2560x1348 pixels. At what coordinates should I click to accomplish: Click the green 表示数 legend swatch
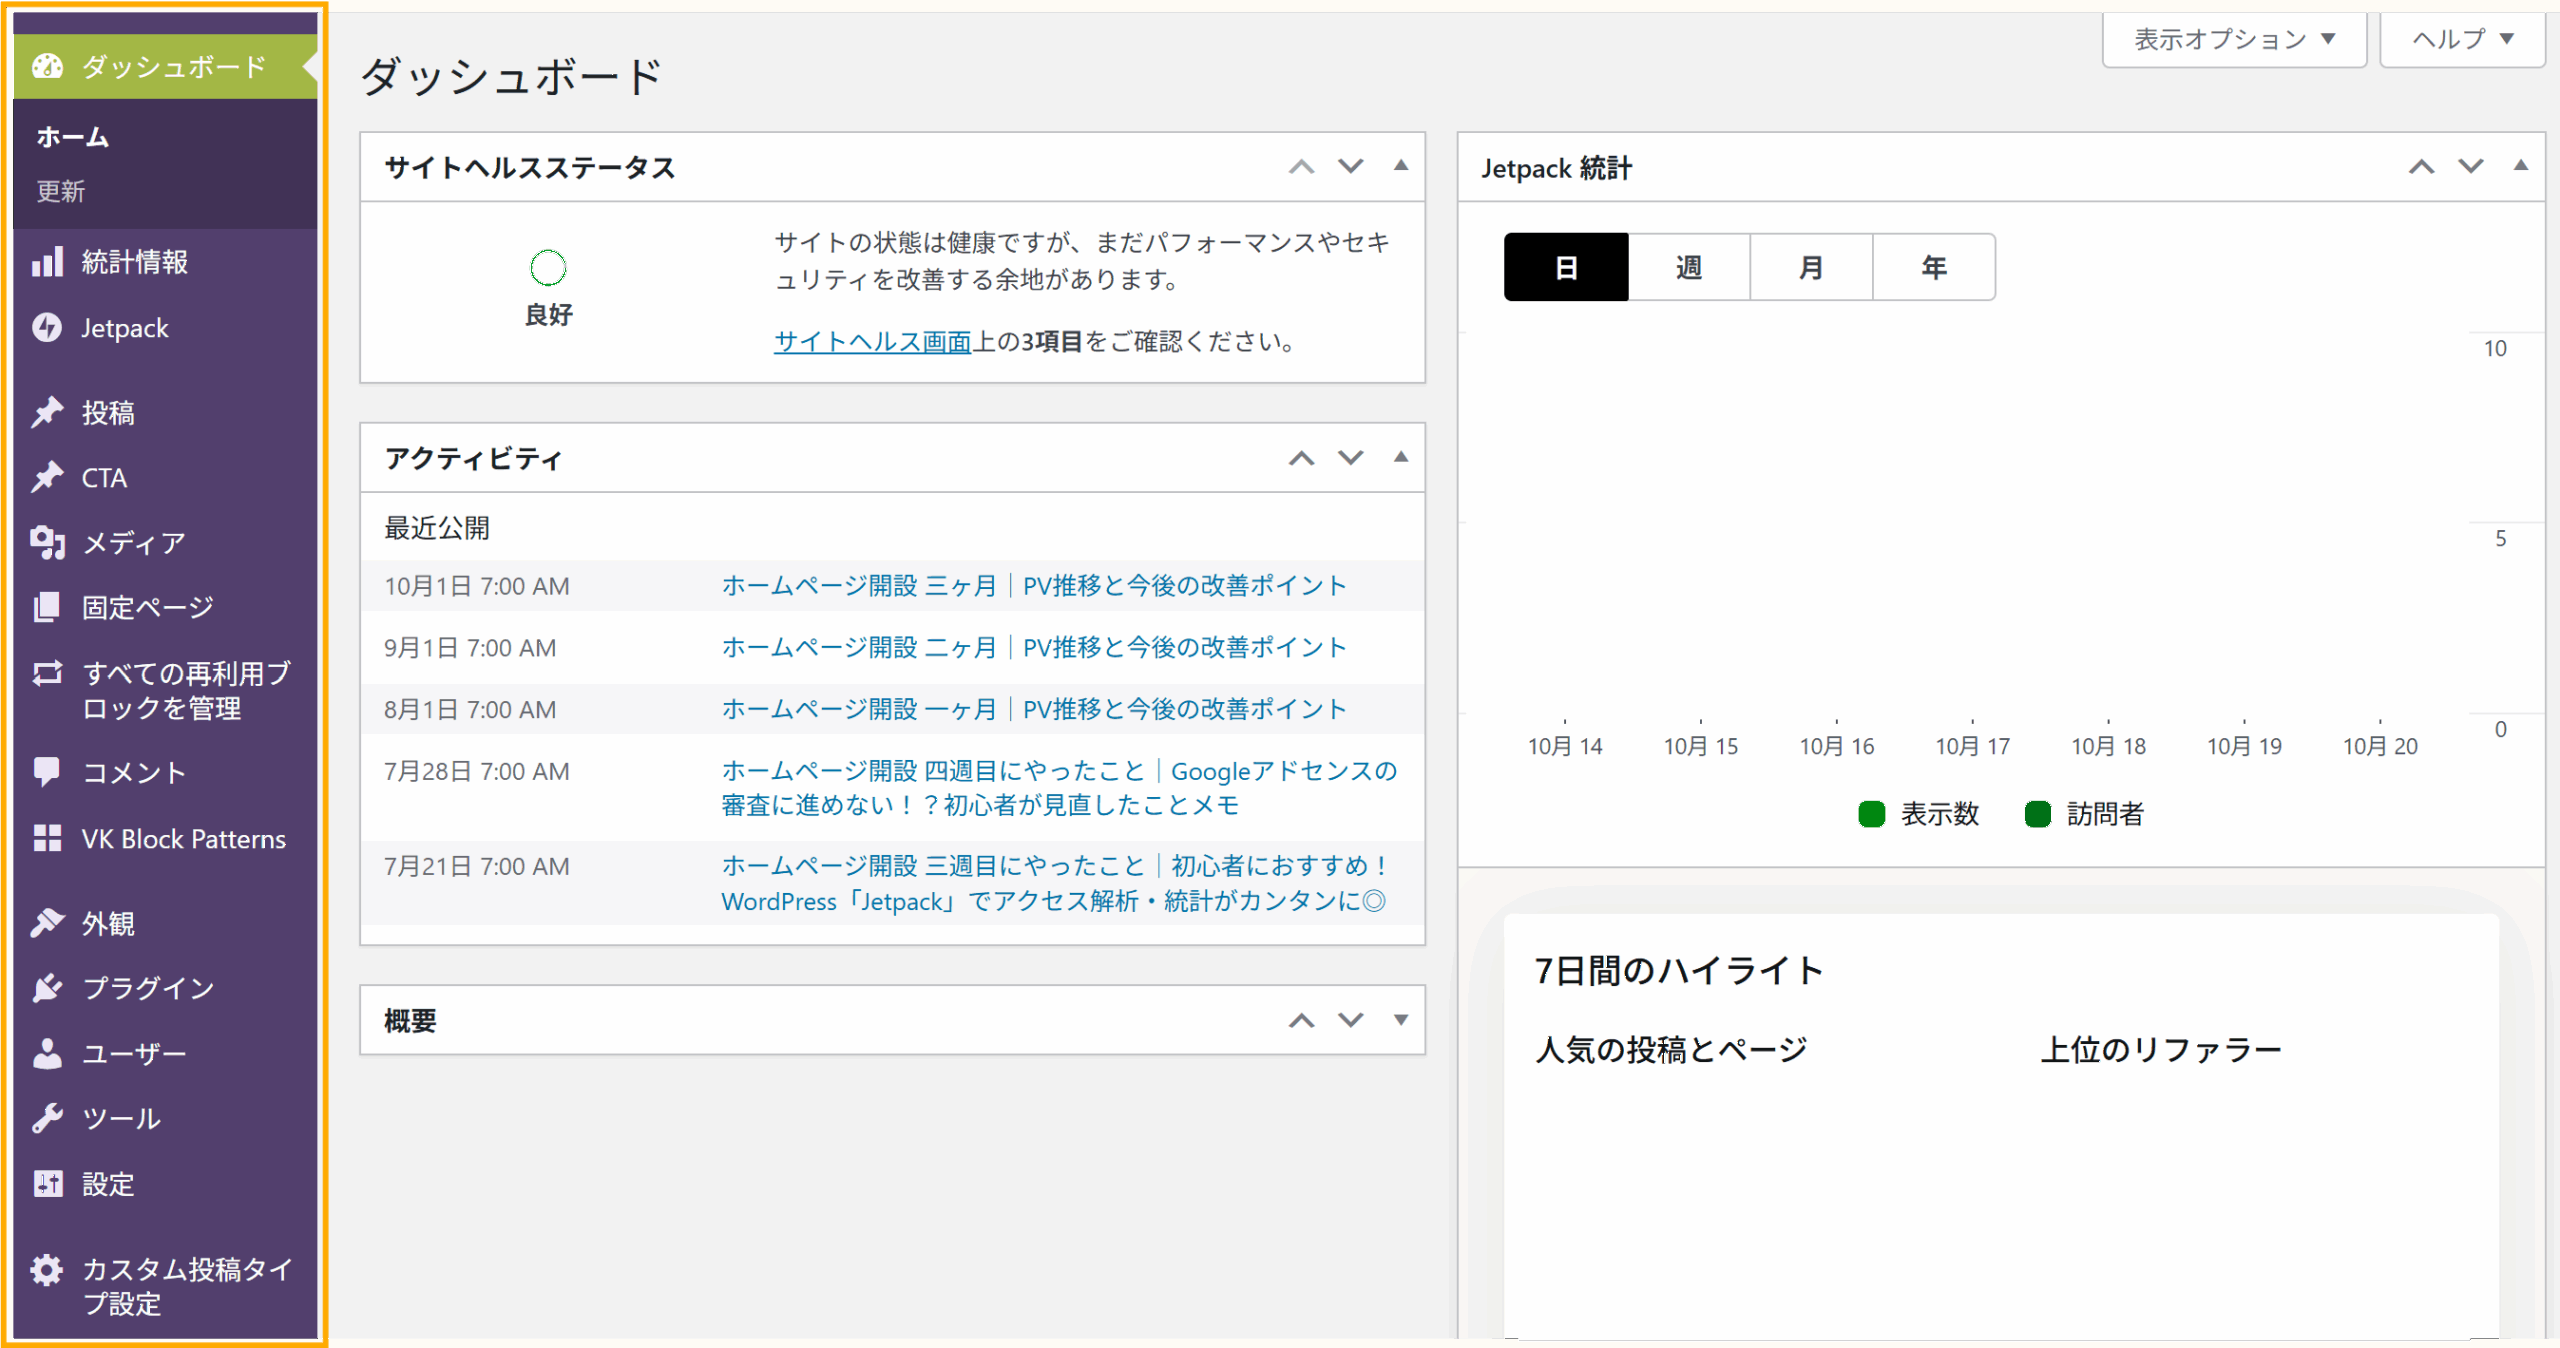tap(1871, 814)
